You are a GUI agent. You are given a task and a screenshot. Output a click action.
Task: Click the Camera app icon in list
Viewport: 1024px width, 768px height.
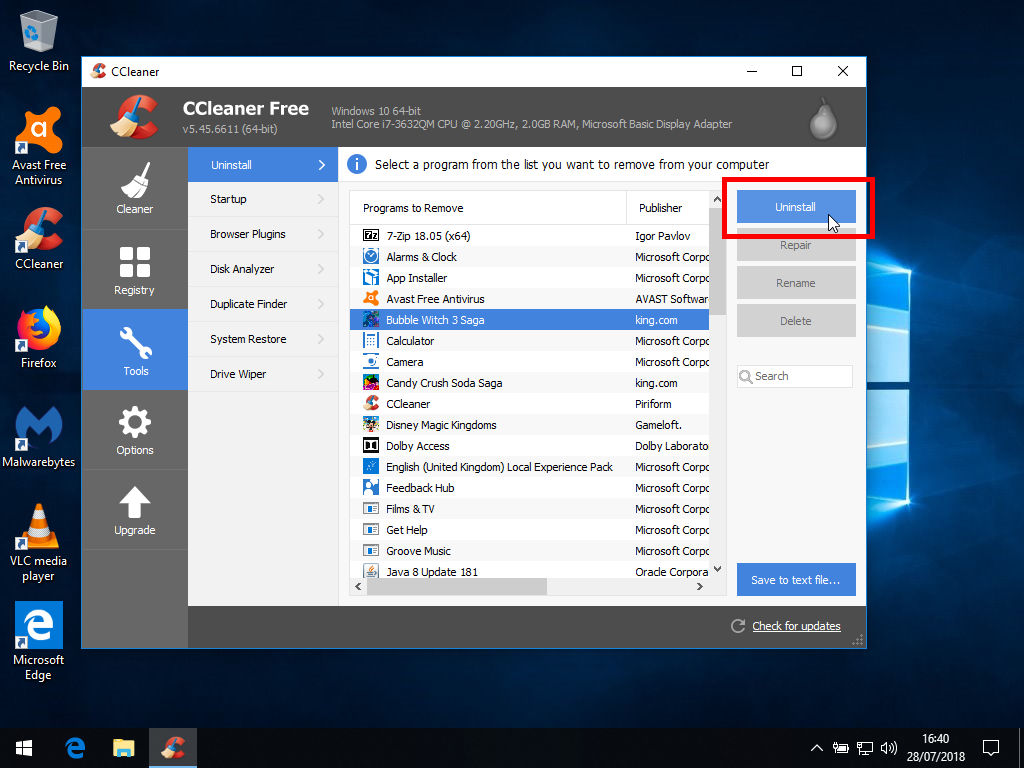(371, 362)
